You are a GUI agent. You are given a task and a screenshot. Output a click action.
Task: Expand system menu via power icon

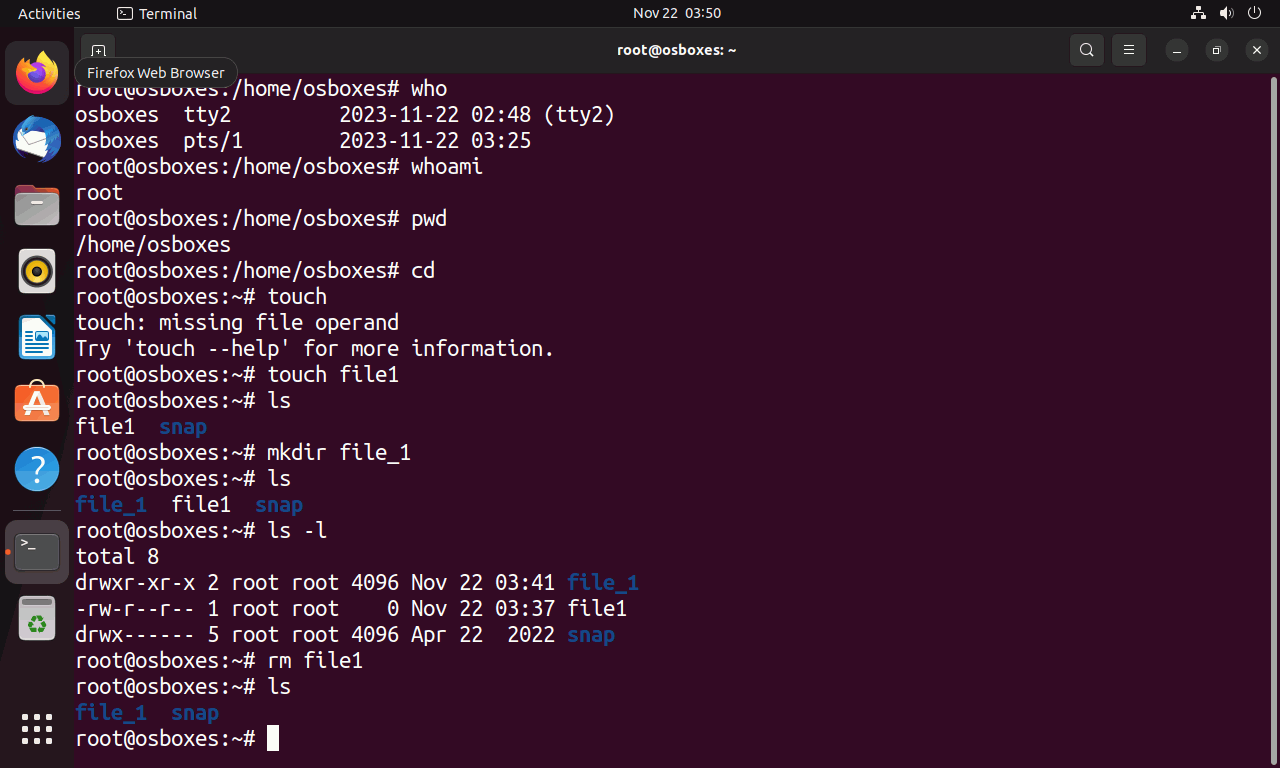point(1255,13)
